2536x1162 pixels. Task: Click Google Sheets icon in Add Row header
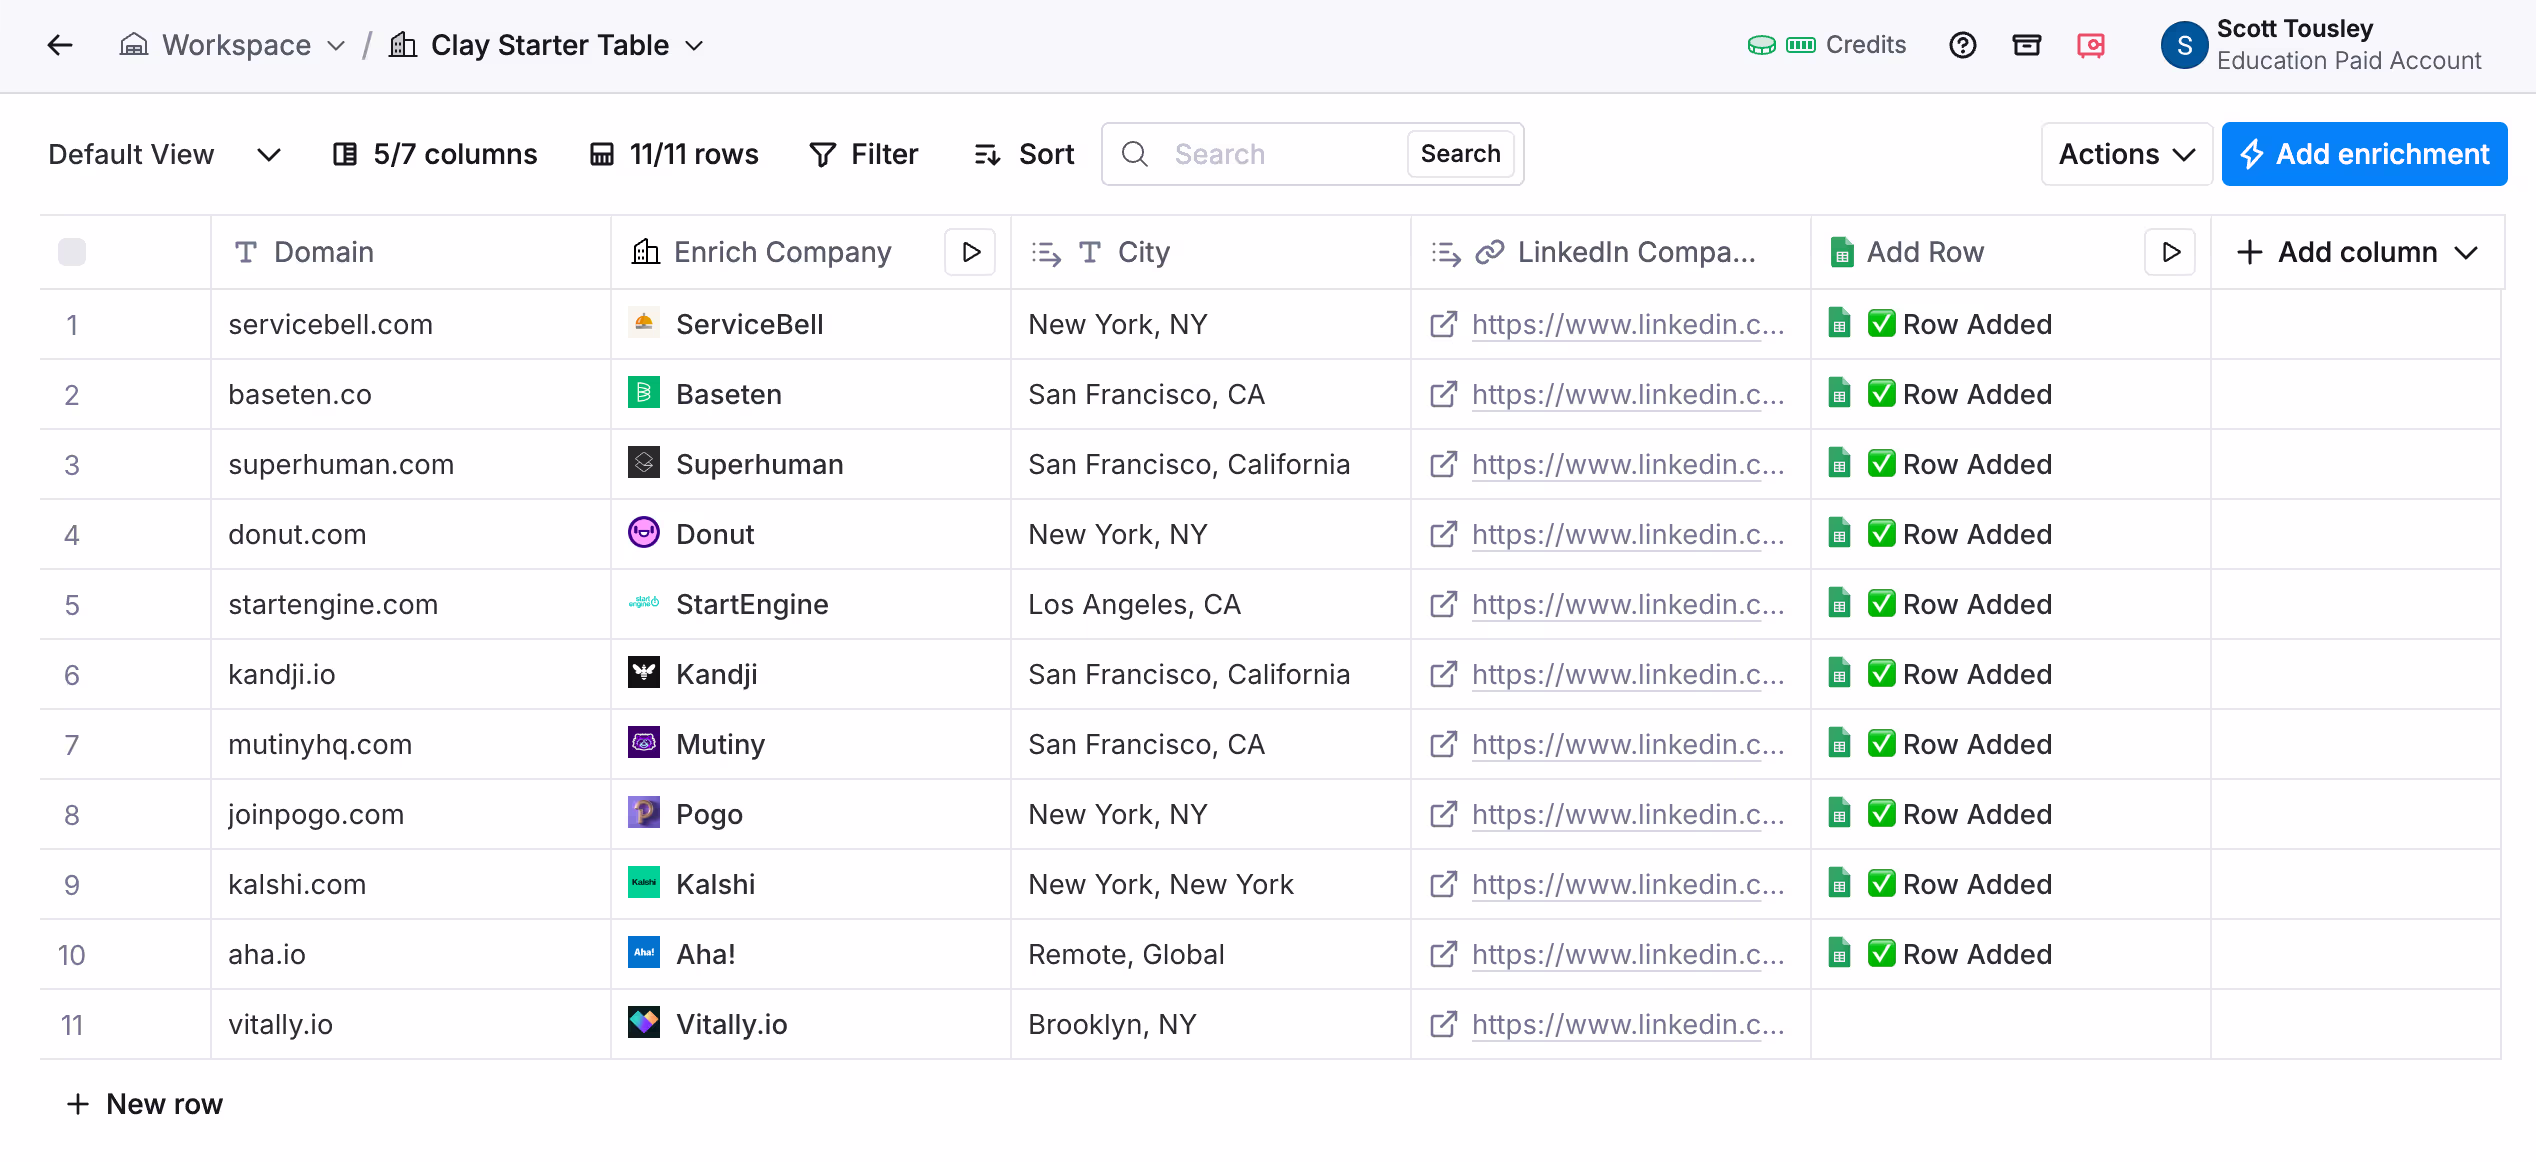point(1840,252)
